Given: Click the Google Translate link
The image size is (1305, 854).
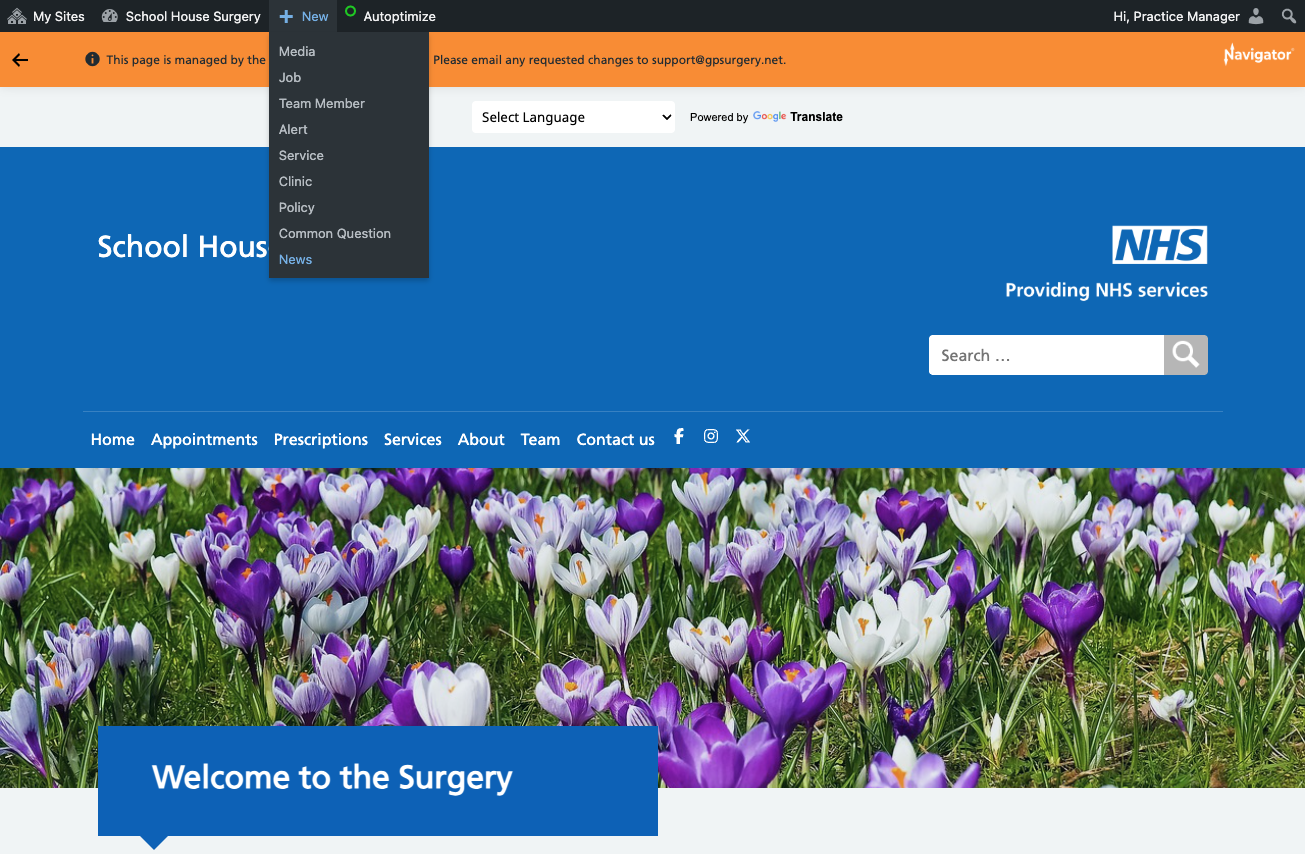Looking at the screenshot, I should coord(798,117).
